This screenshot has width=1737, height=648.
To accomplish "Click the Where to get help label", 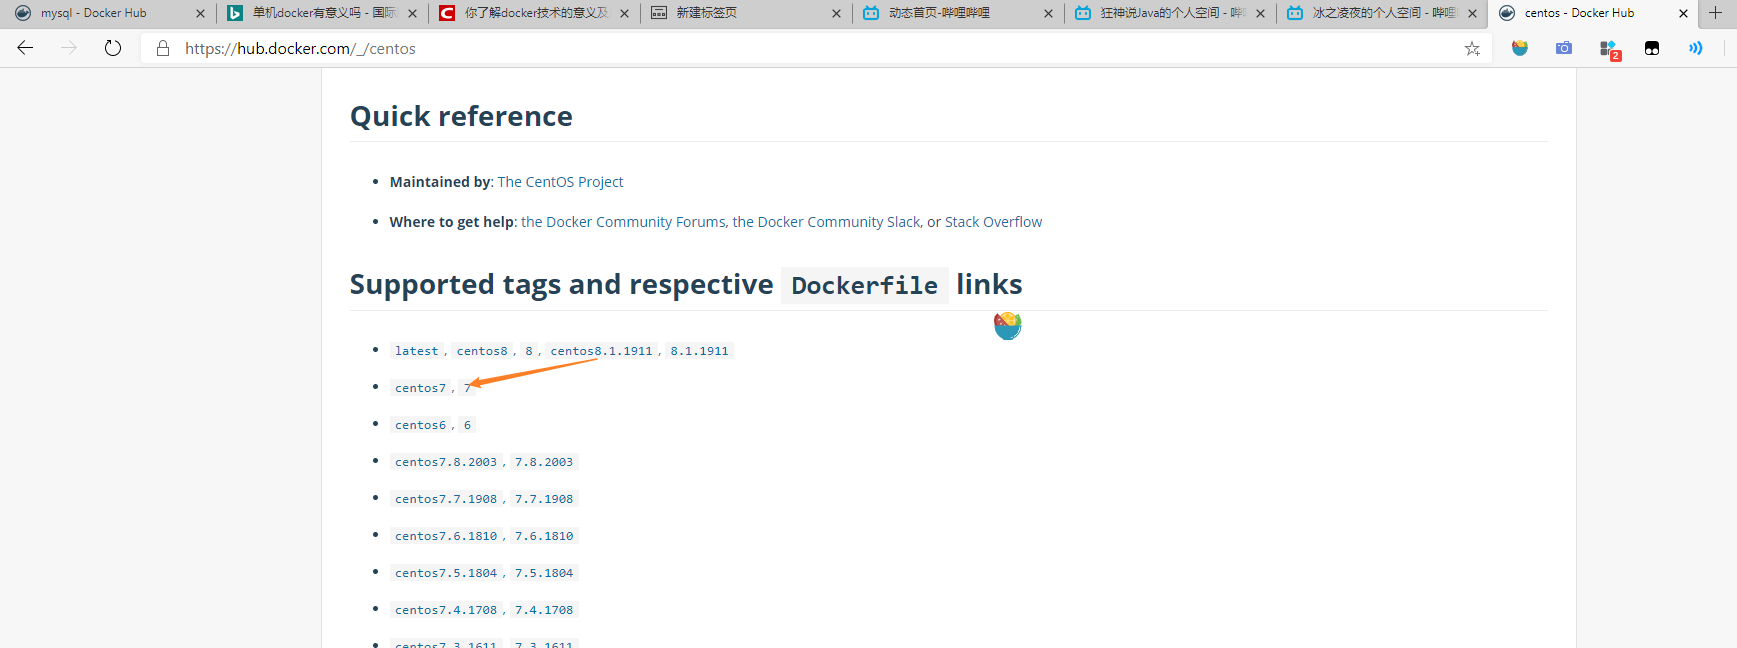I will click(452, 222).
